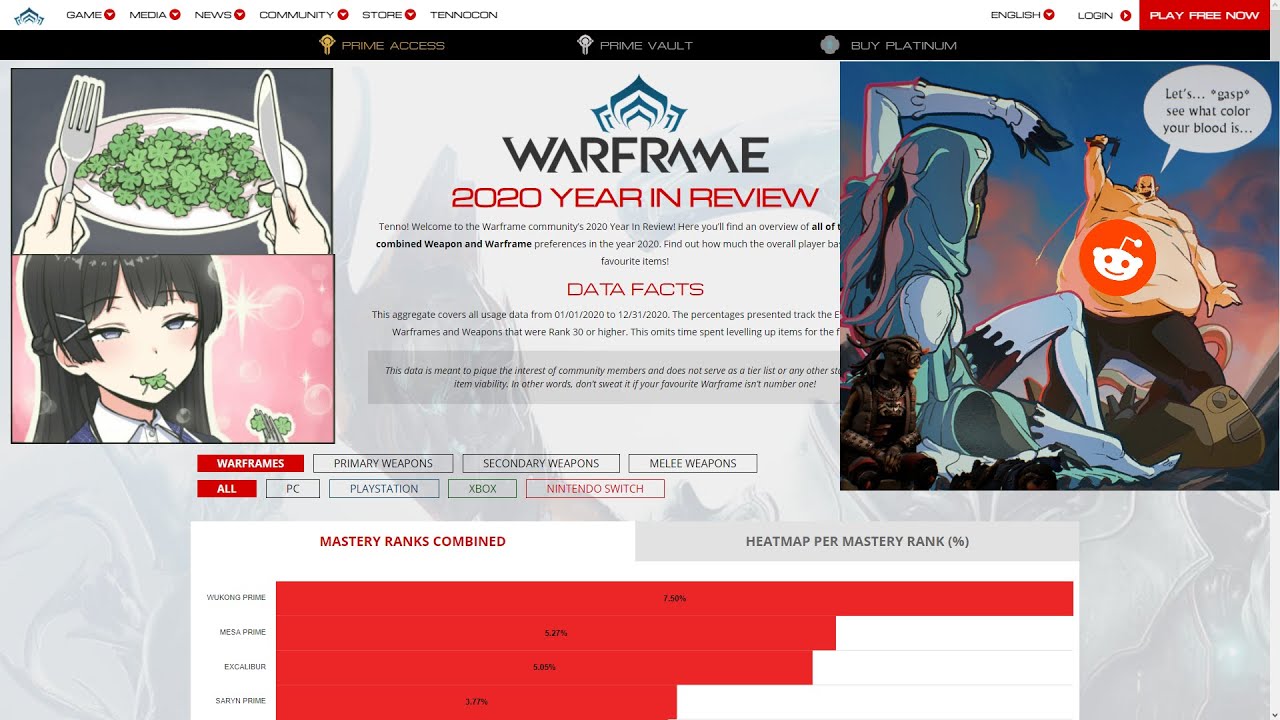1280x720 pixels.
Task: Select the PRIMARY WEAPONS category filter
Action: 383,463
